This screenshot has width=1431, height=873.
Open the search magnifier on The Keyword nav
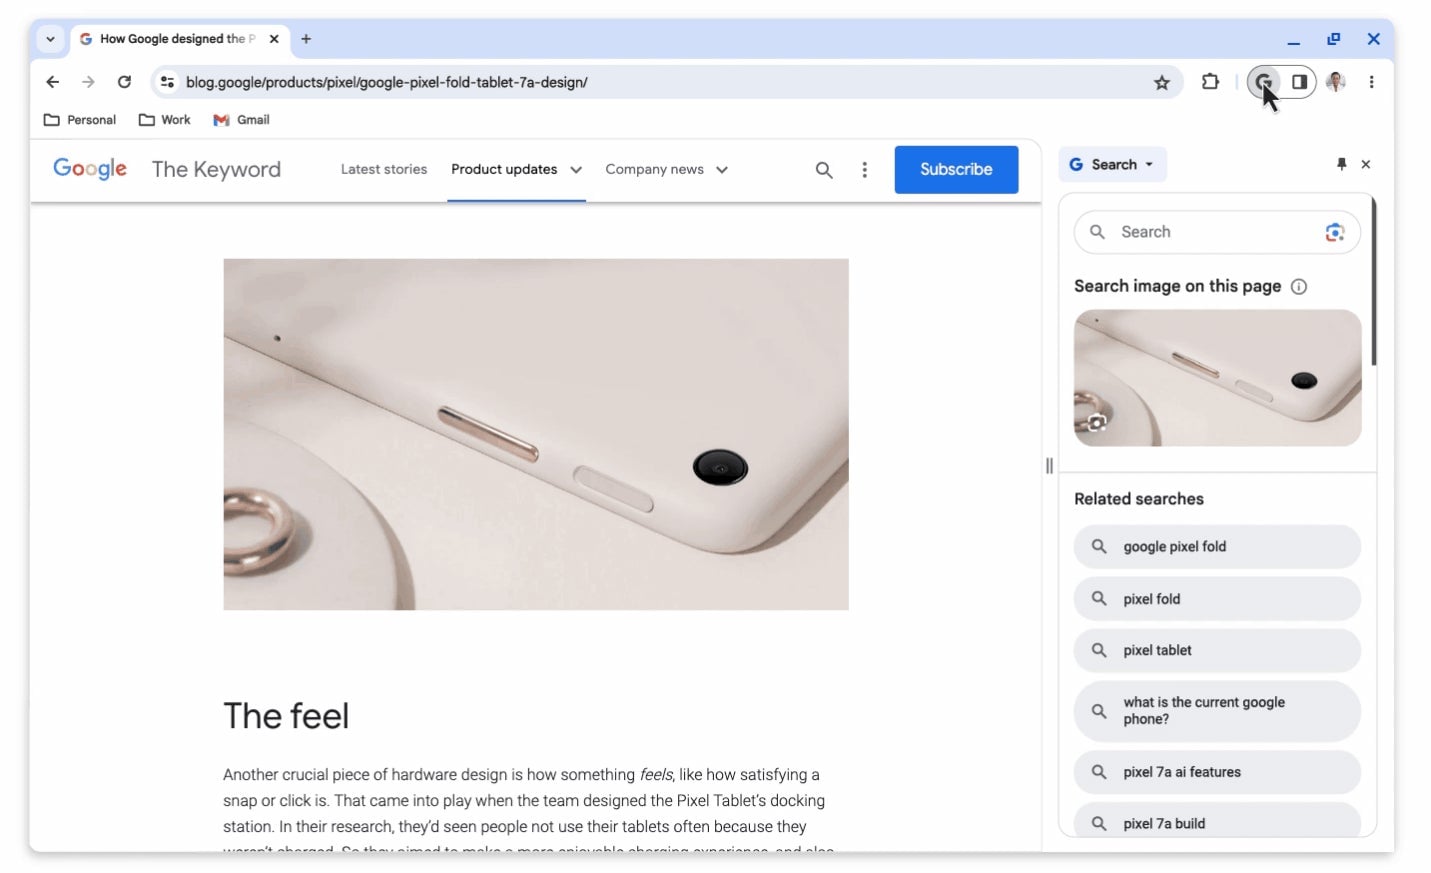[x=823, y=169]
